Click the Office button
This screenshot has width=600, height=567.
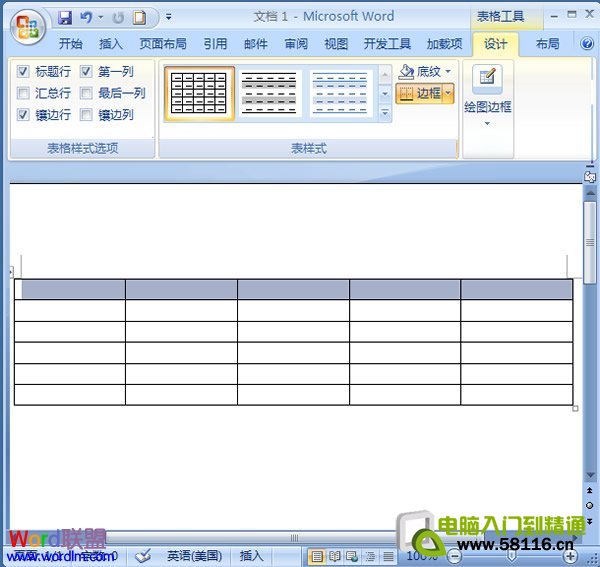tap(28, 26)
